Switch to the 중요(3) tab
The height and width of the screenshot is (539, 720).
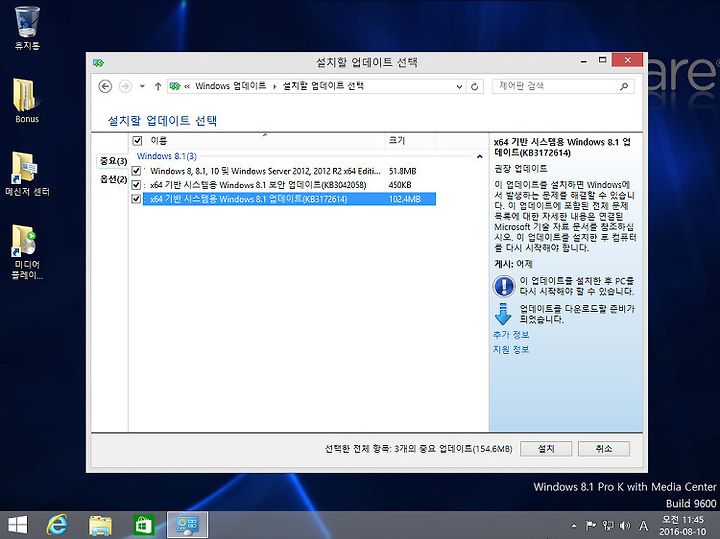click(x=113, y=161)
